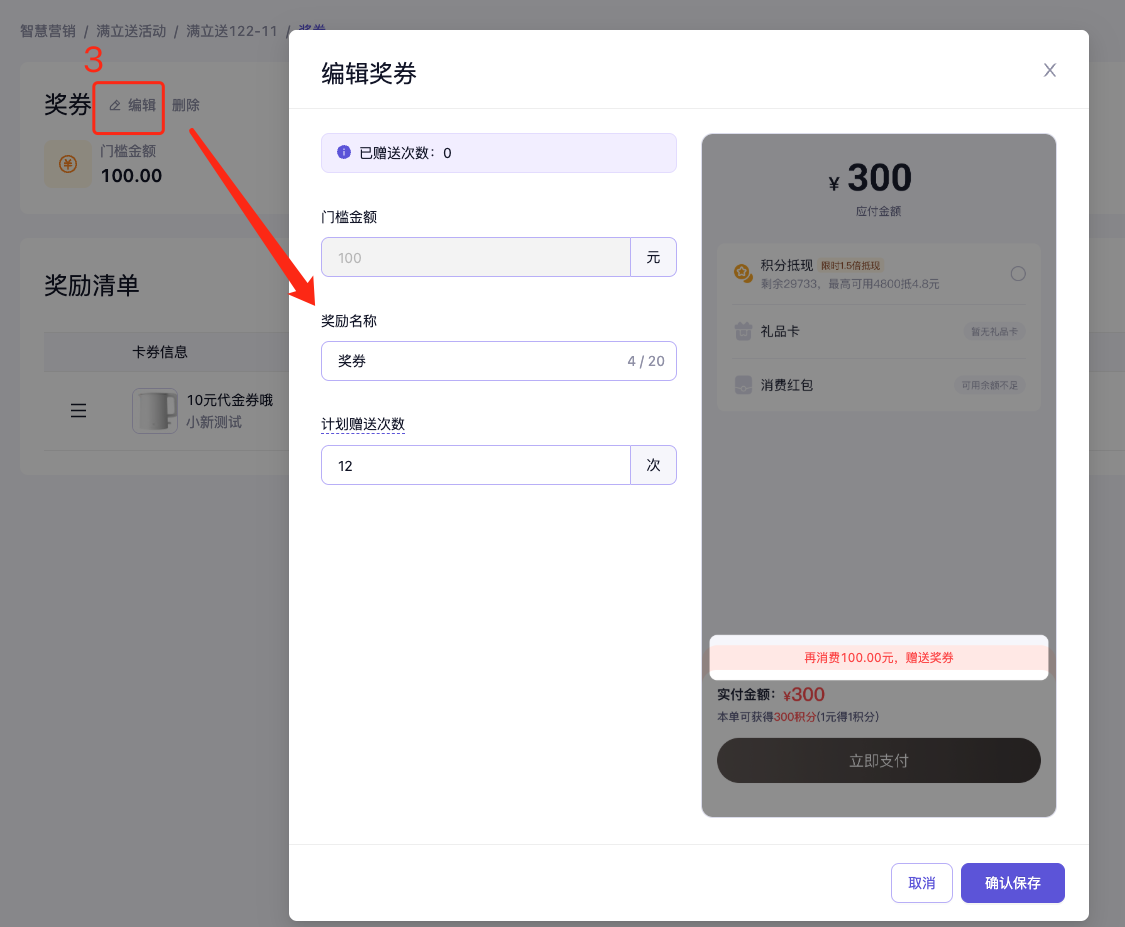Click the info icon beside 已赠送次数
Screen dimensions: 1125x927
(344, 153)
